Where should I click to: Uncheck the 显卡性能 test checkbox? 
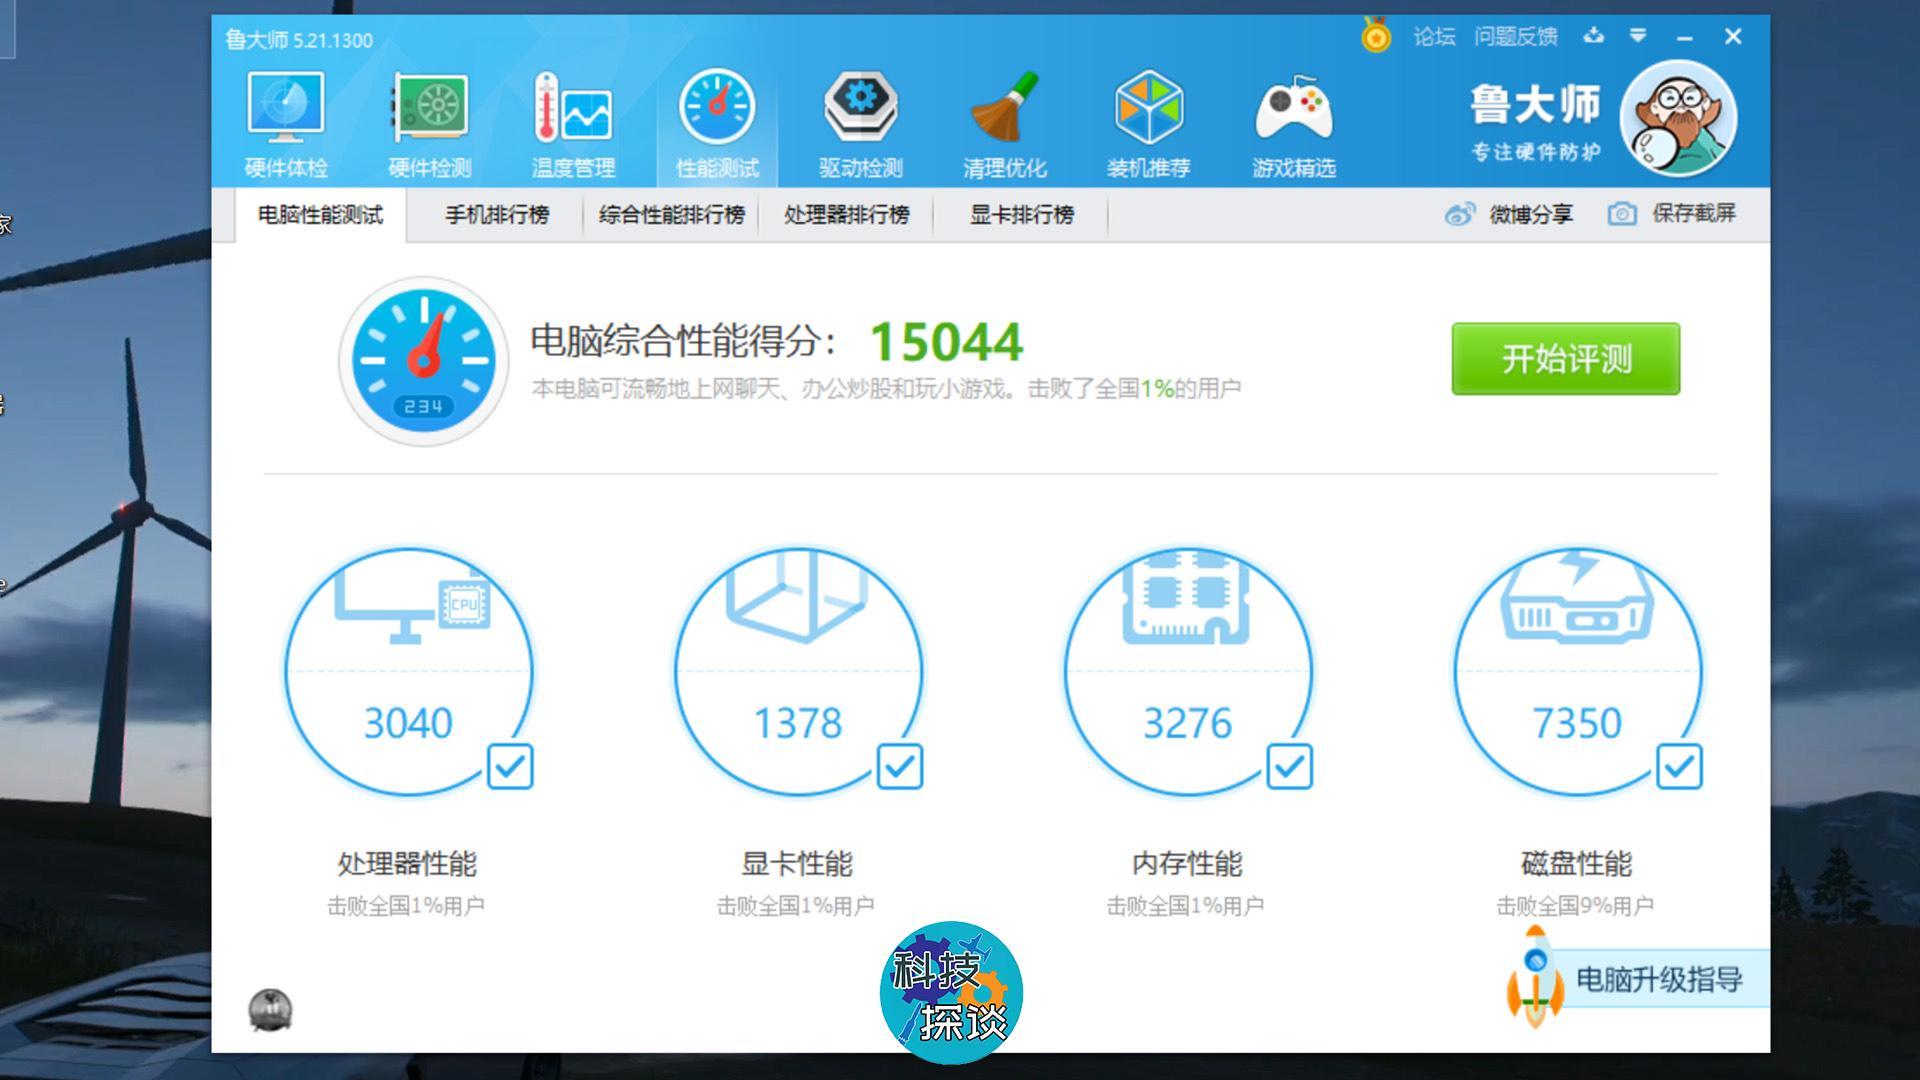tap(900, 767)
